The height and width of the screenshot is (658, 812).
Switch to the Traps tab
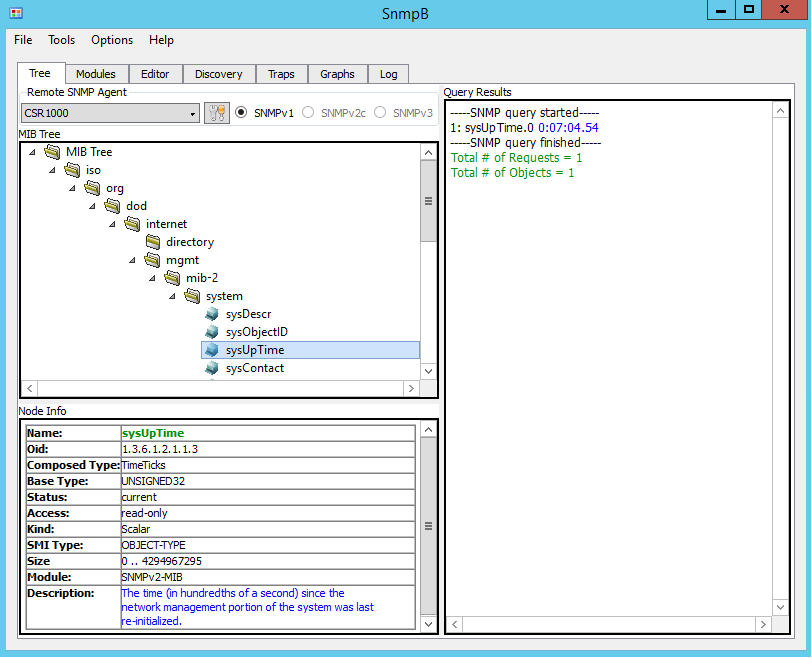point(281,73)
